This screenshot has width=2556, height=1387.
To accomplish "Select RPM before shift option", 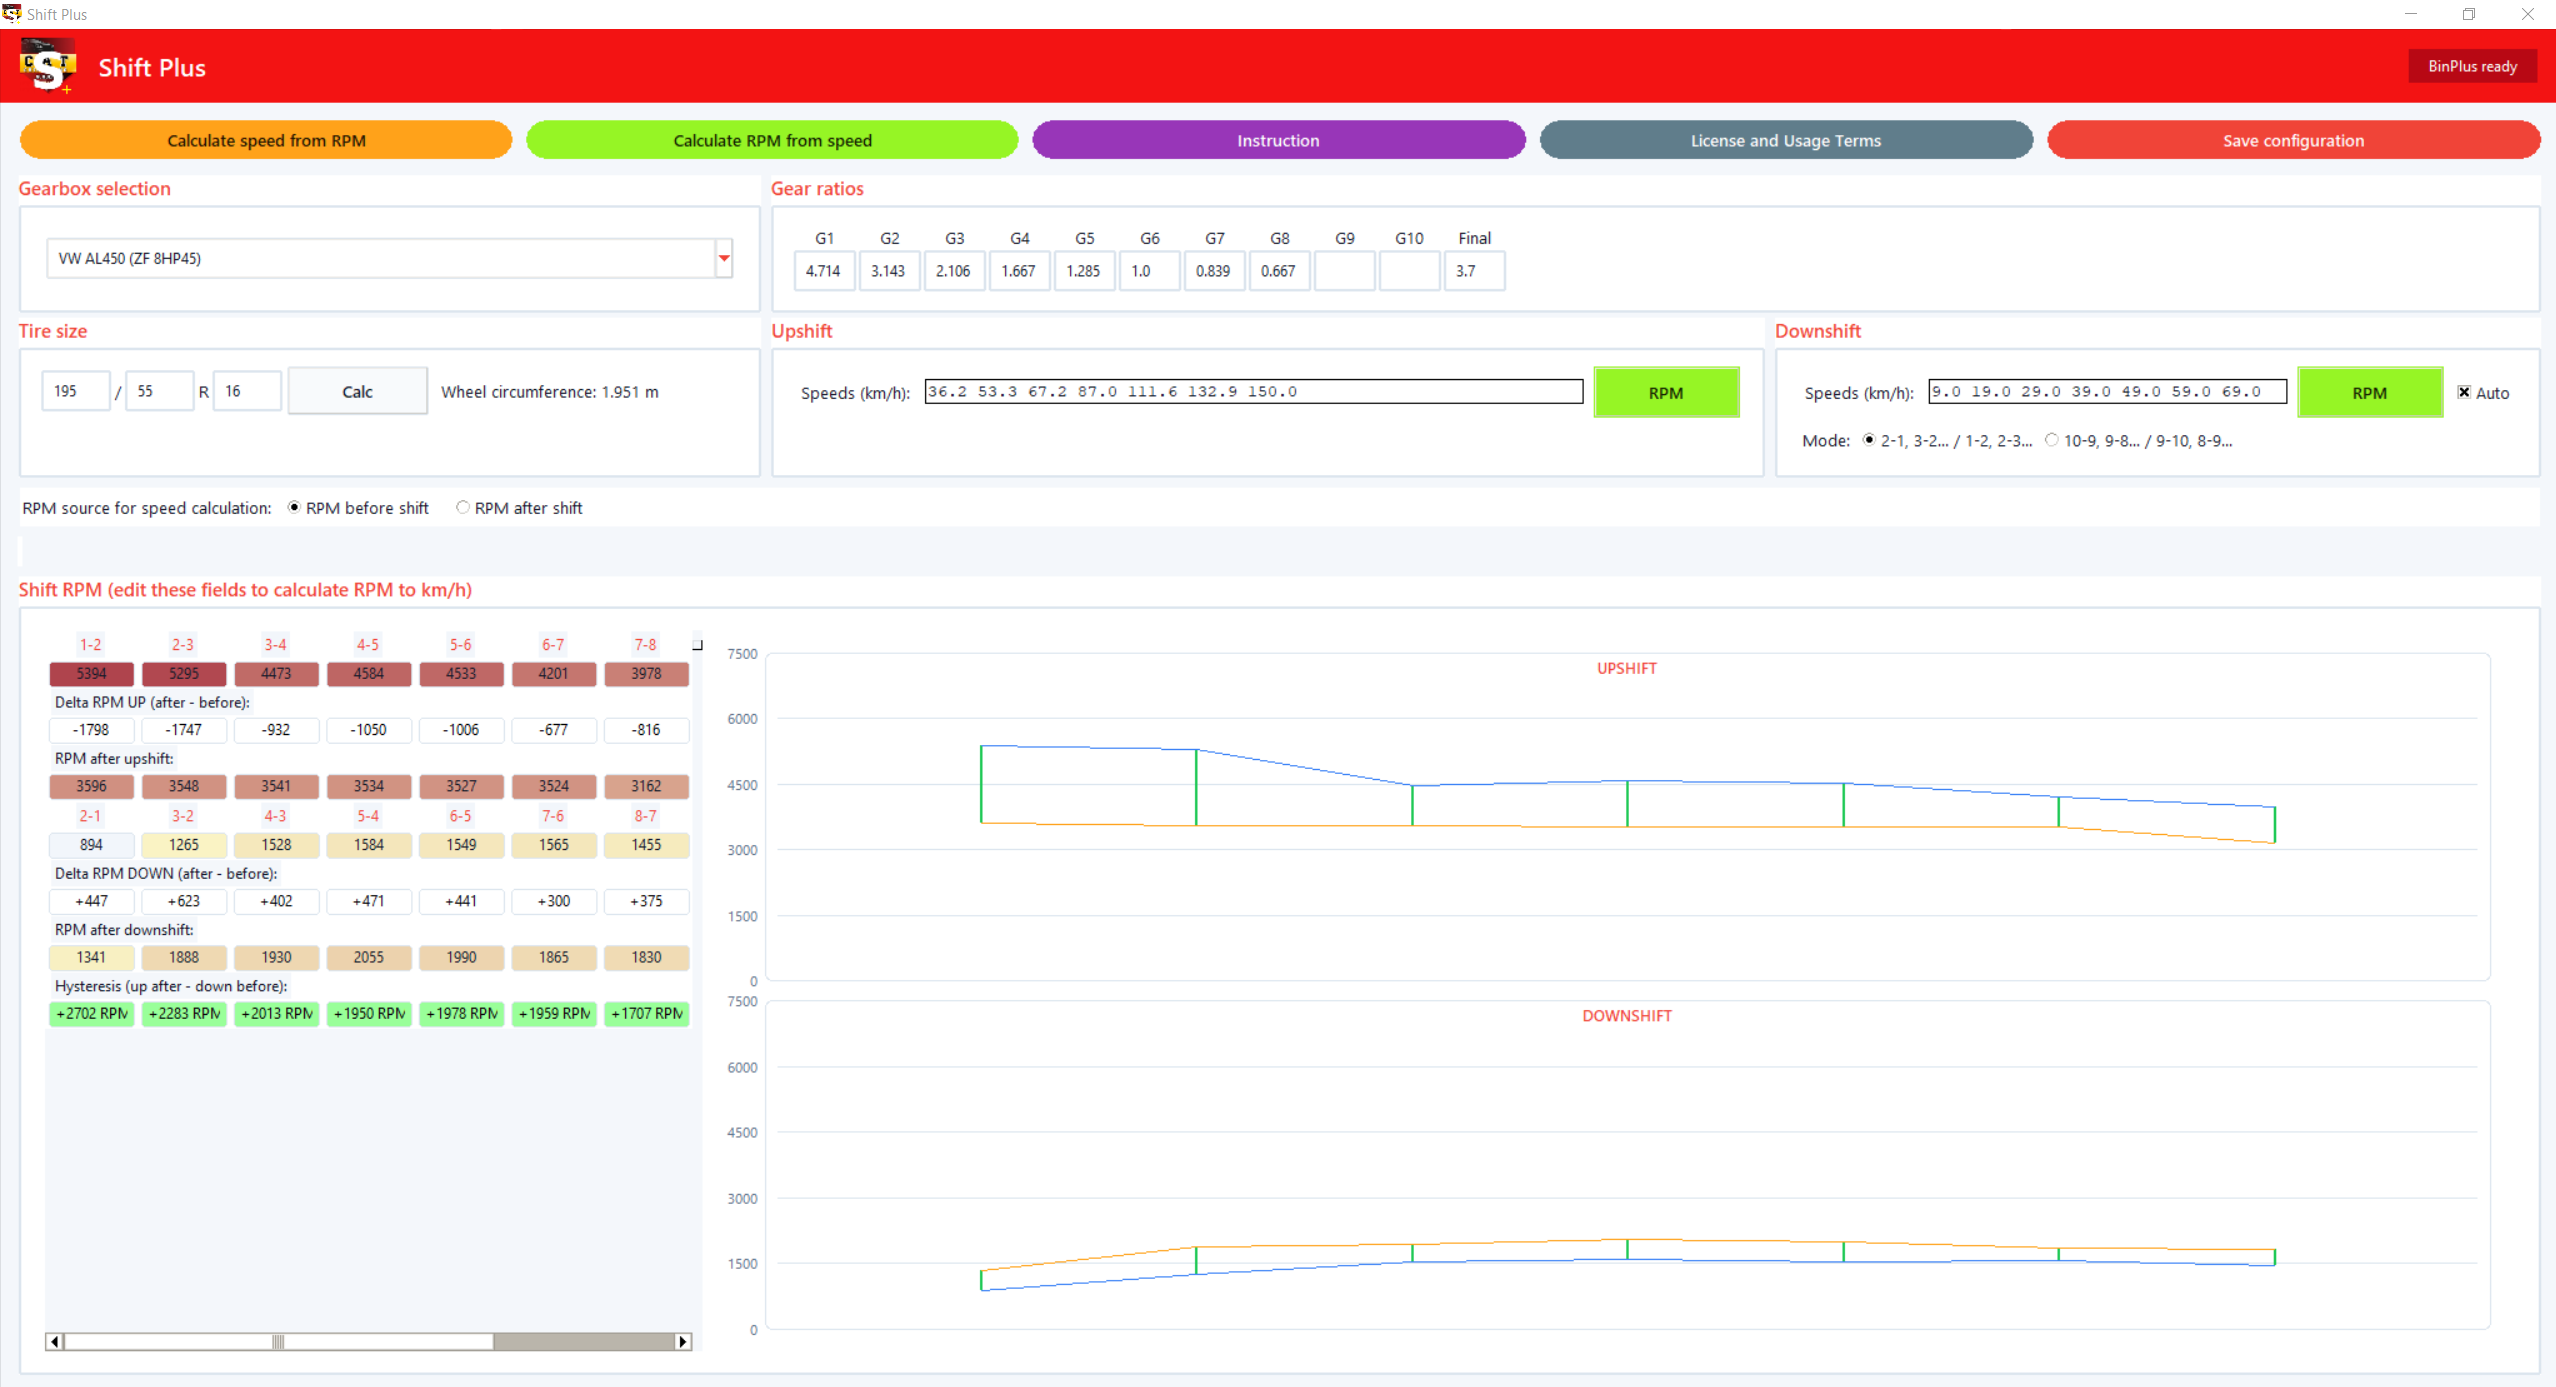I will tap(294, 507).
